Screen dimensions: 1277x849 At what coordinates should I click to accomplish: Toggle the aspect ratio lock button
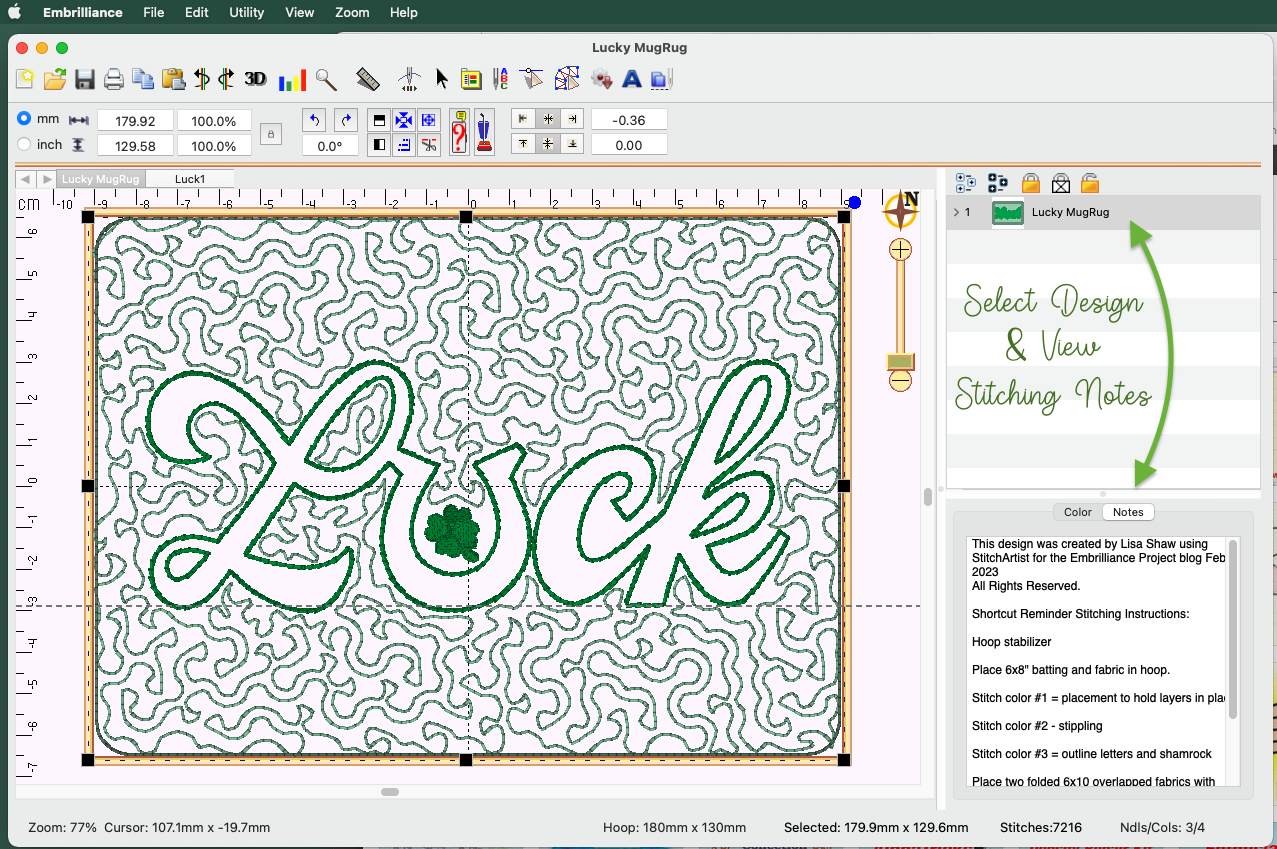coord(270,133)
